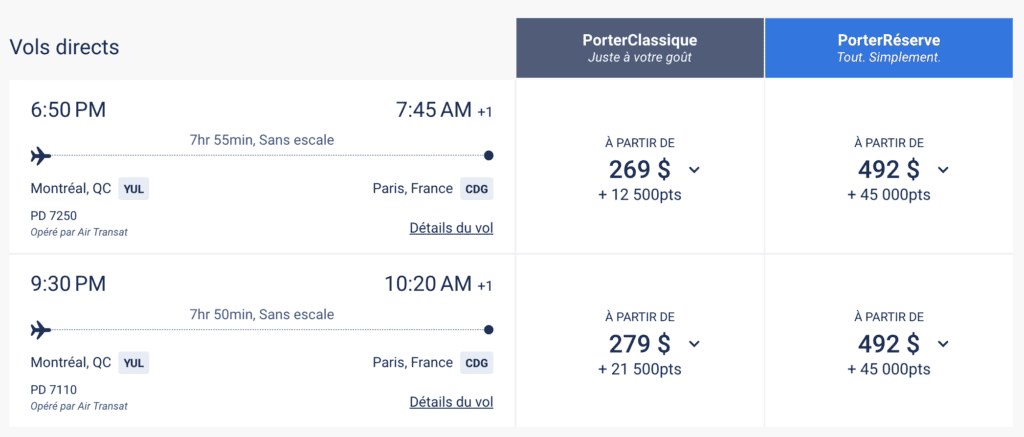This screenshot has width=1024, height=437.
Task: Click the + 12 500pts points price
Action: coord(640,195)
